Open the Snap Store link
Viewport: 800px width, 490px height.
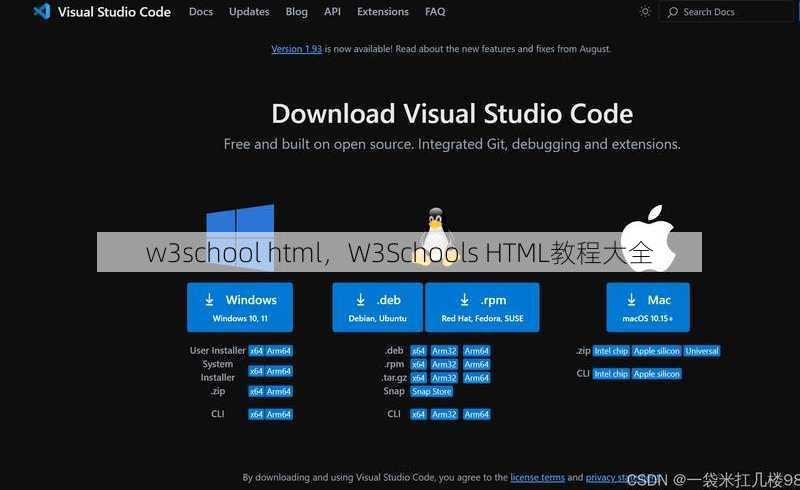[432, 391]
